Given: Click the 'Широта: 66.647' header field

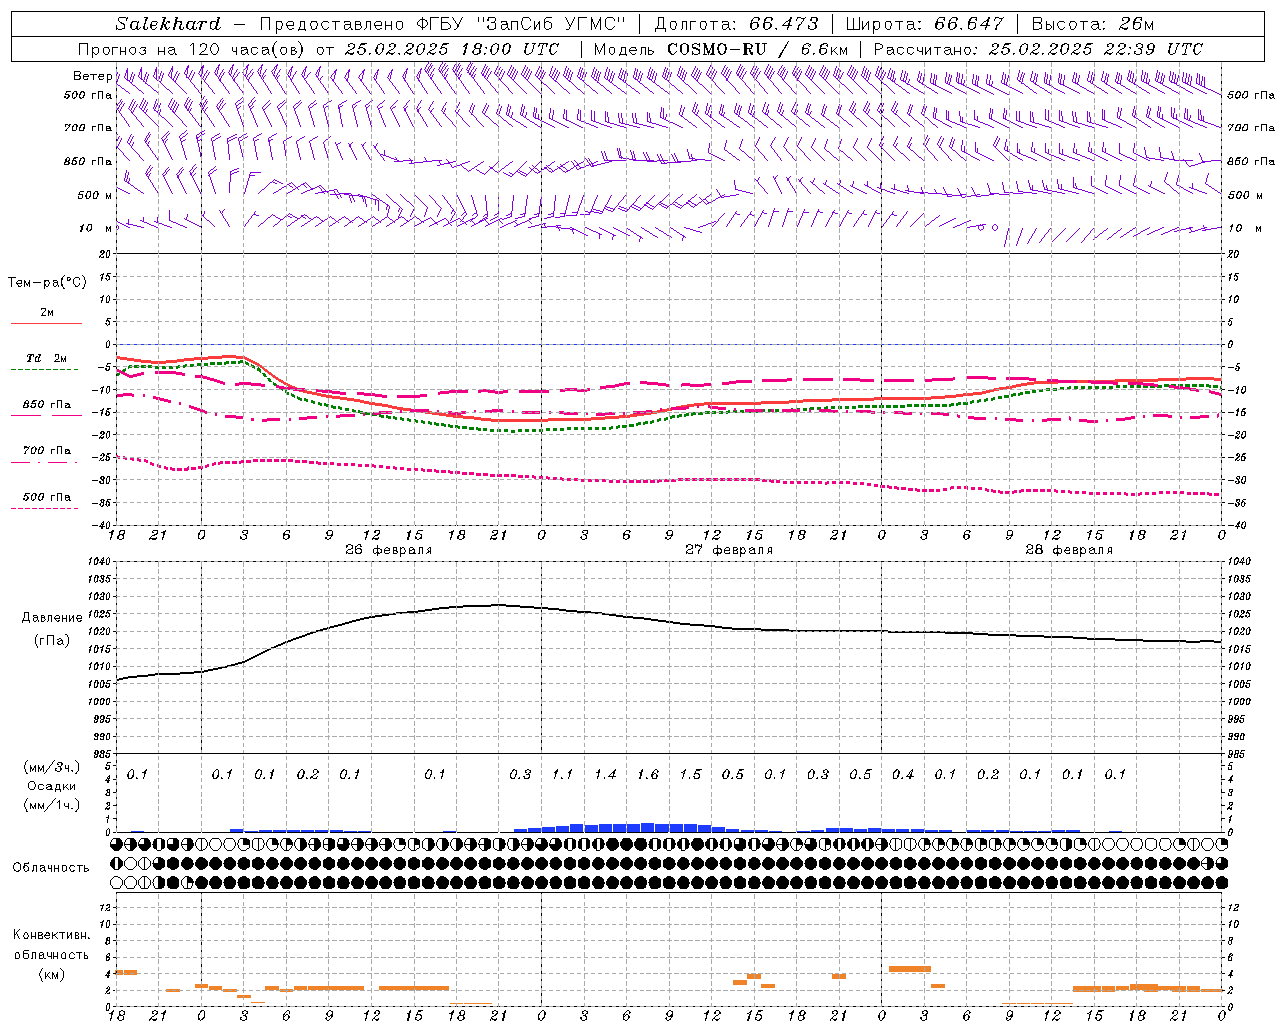Looking at the screenshot, I should pos(924,24).
